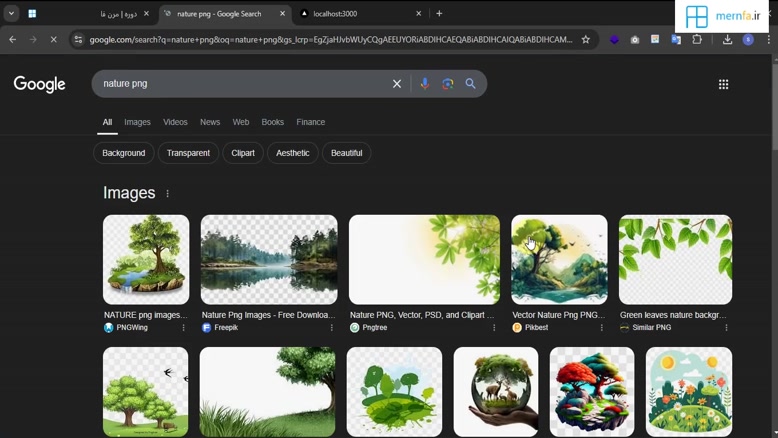
Task: Open the Google apps grid
Action: (x=723, y=84)
